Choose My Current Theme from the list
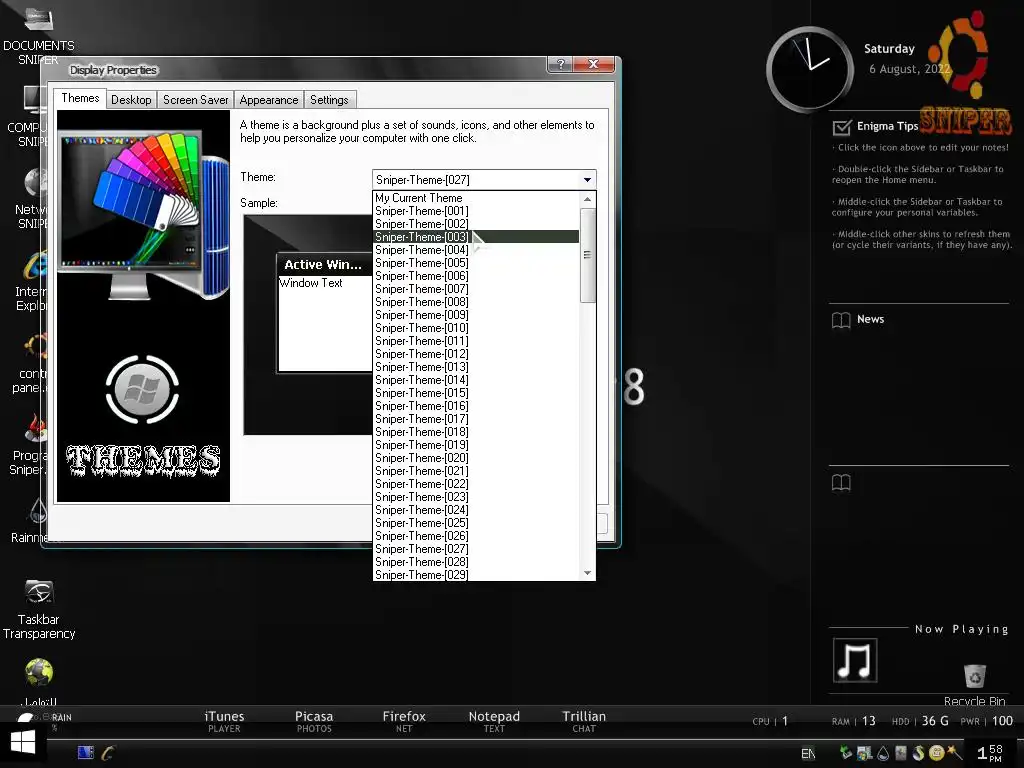The image size is (1024, 768). [476, 198]
